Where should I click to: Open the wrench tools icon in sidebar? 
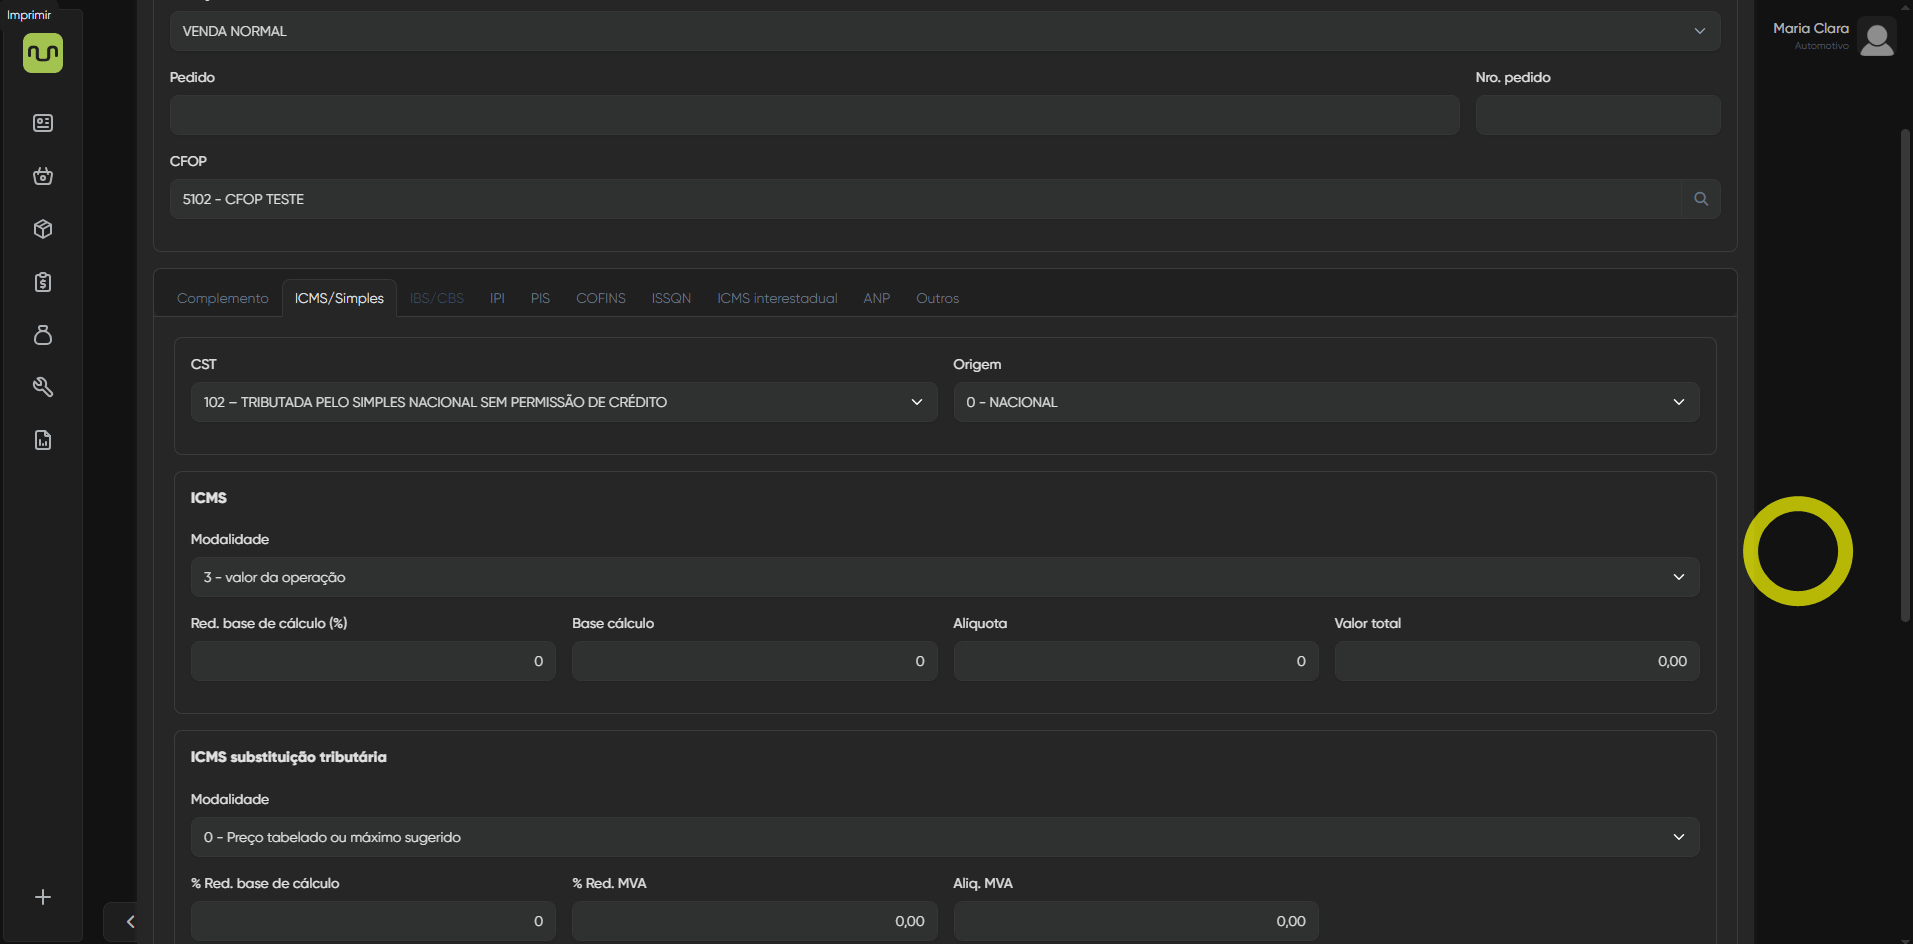point(43,387)
